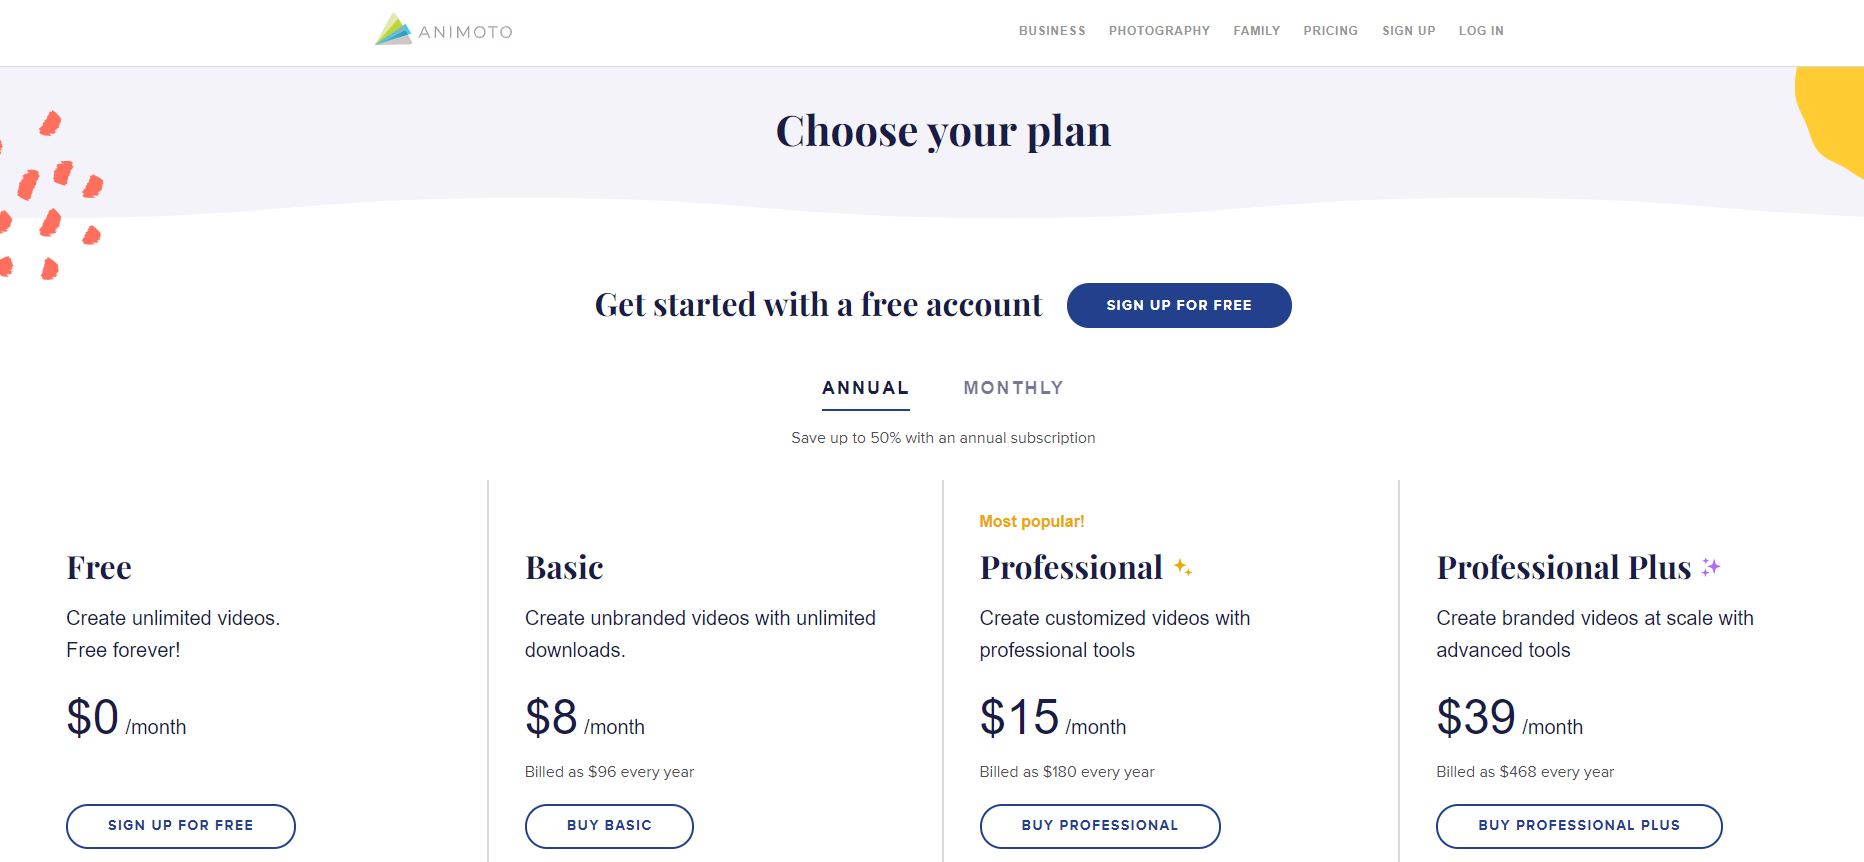Click the filled Sign Up For Free button
The image size is (1864, 862).
click(1179, 305)
